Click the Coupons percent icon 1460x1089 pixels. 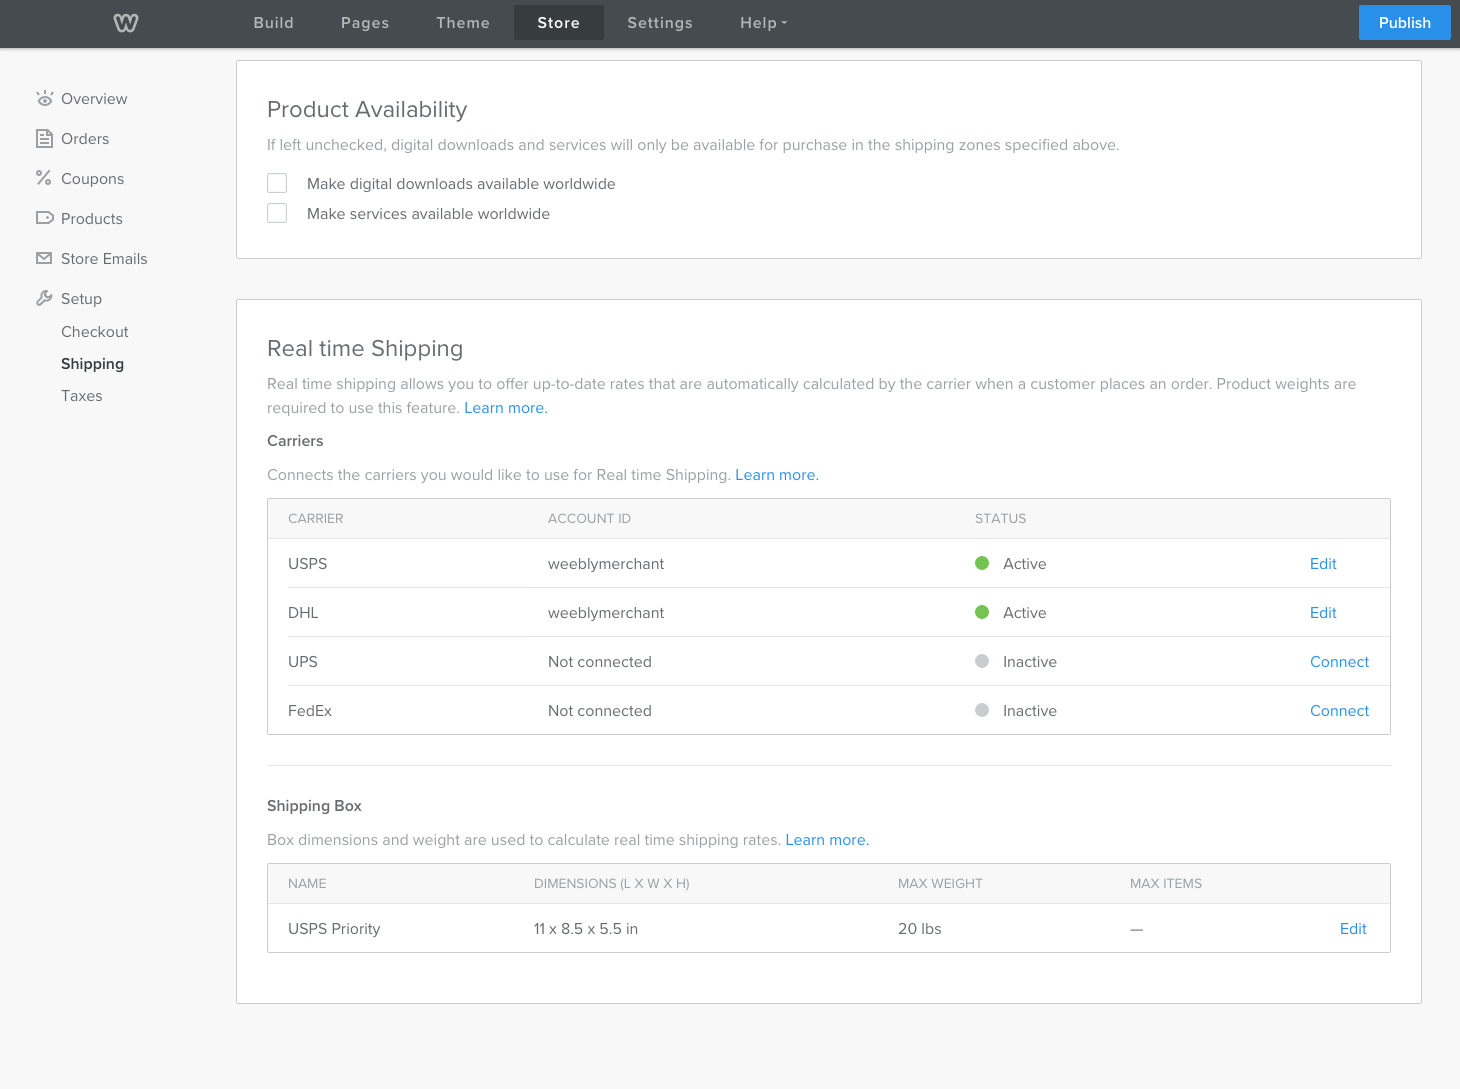coord(44,178)
